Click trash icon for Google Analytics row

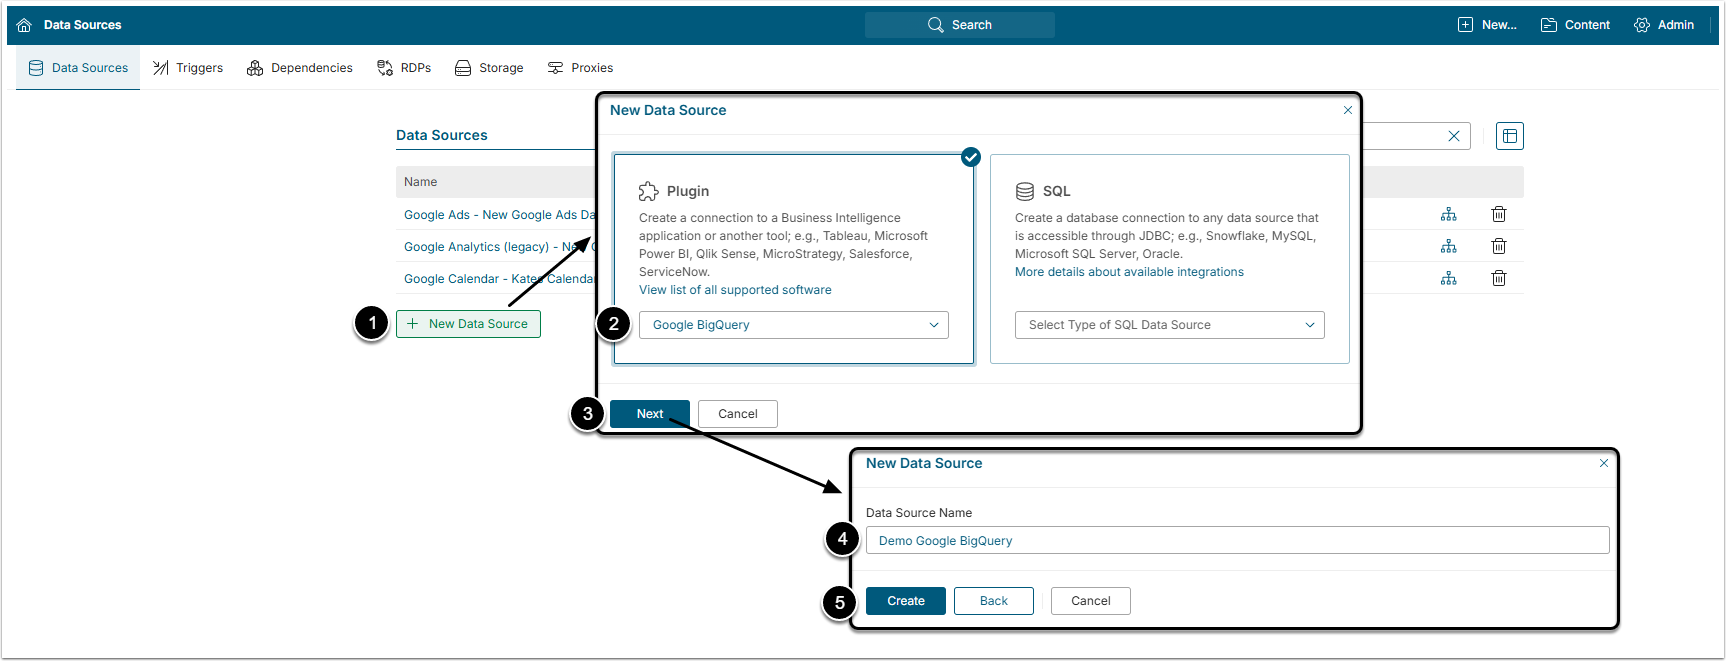click(x=1498, y=246)
